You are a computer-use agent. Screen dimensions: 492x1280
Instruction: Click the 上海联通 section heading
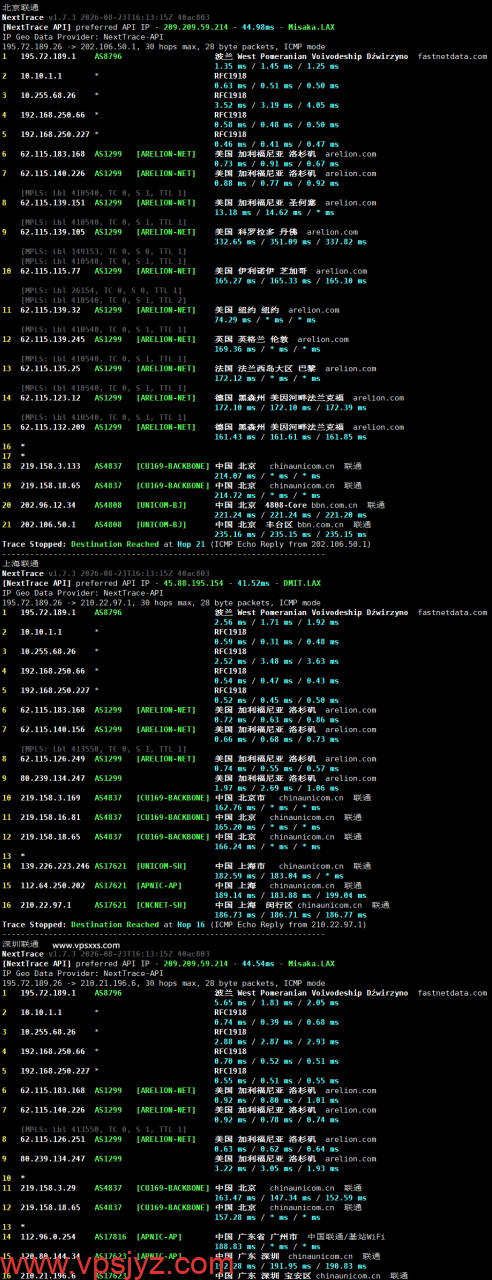[20, 564]
